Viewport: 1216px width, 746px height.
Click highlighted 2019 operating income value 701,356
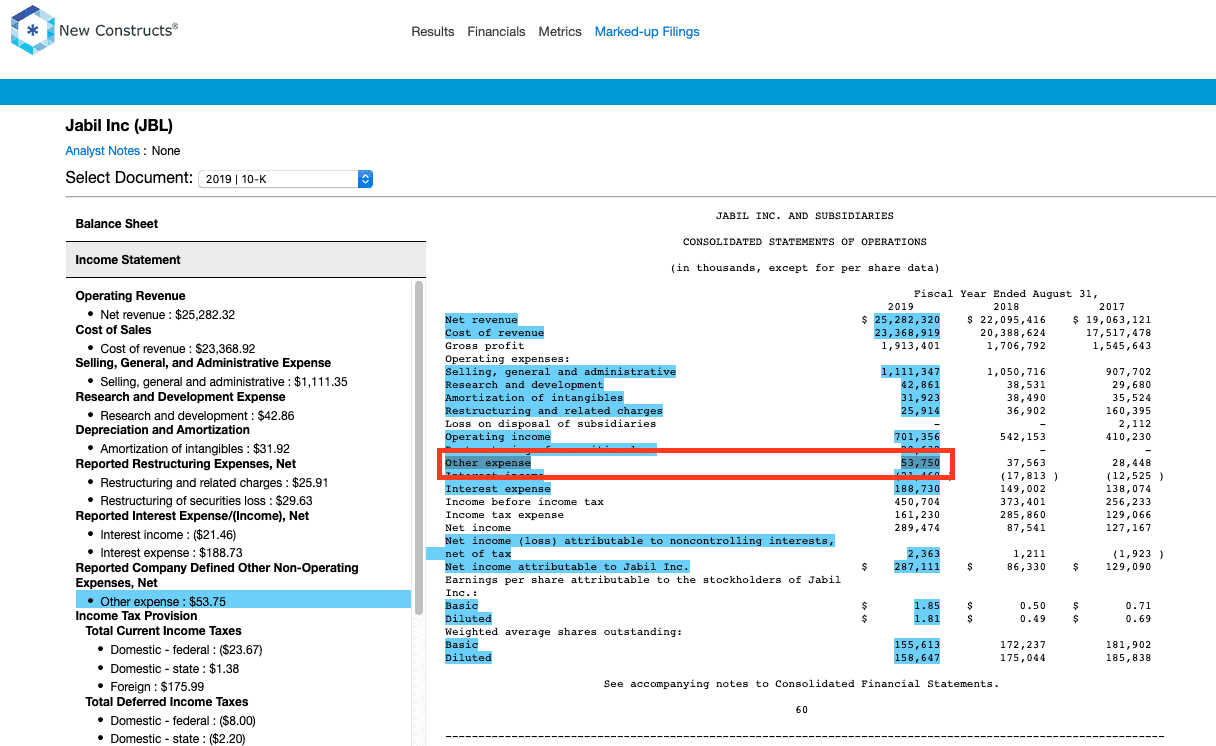pos(917,437)
